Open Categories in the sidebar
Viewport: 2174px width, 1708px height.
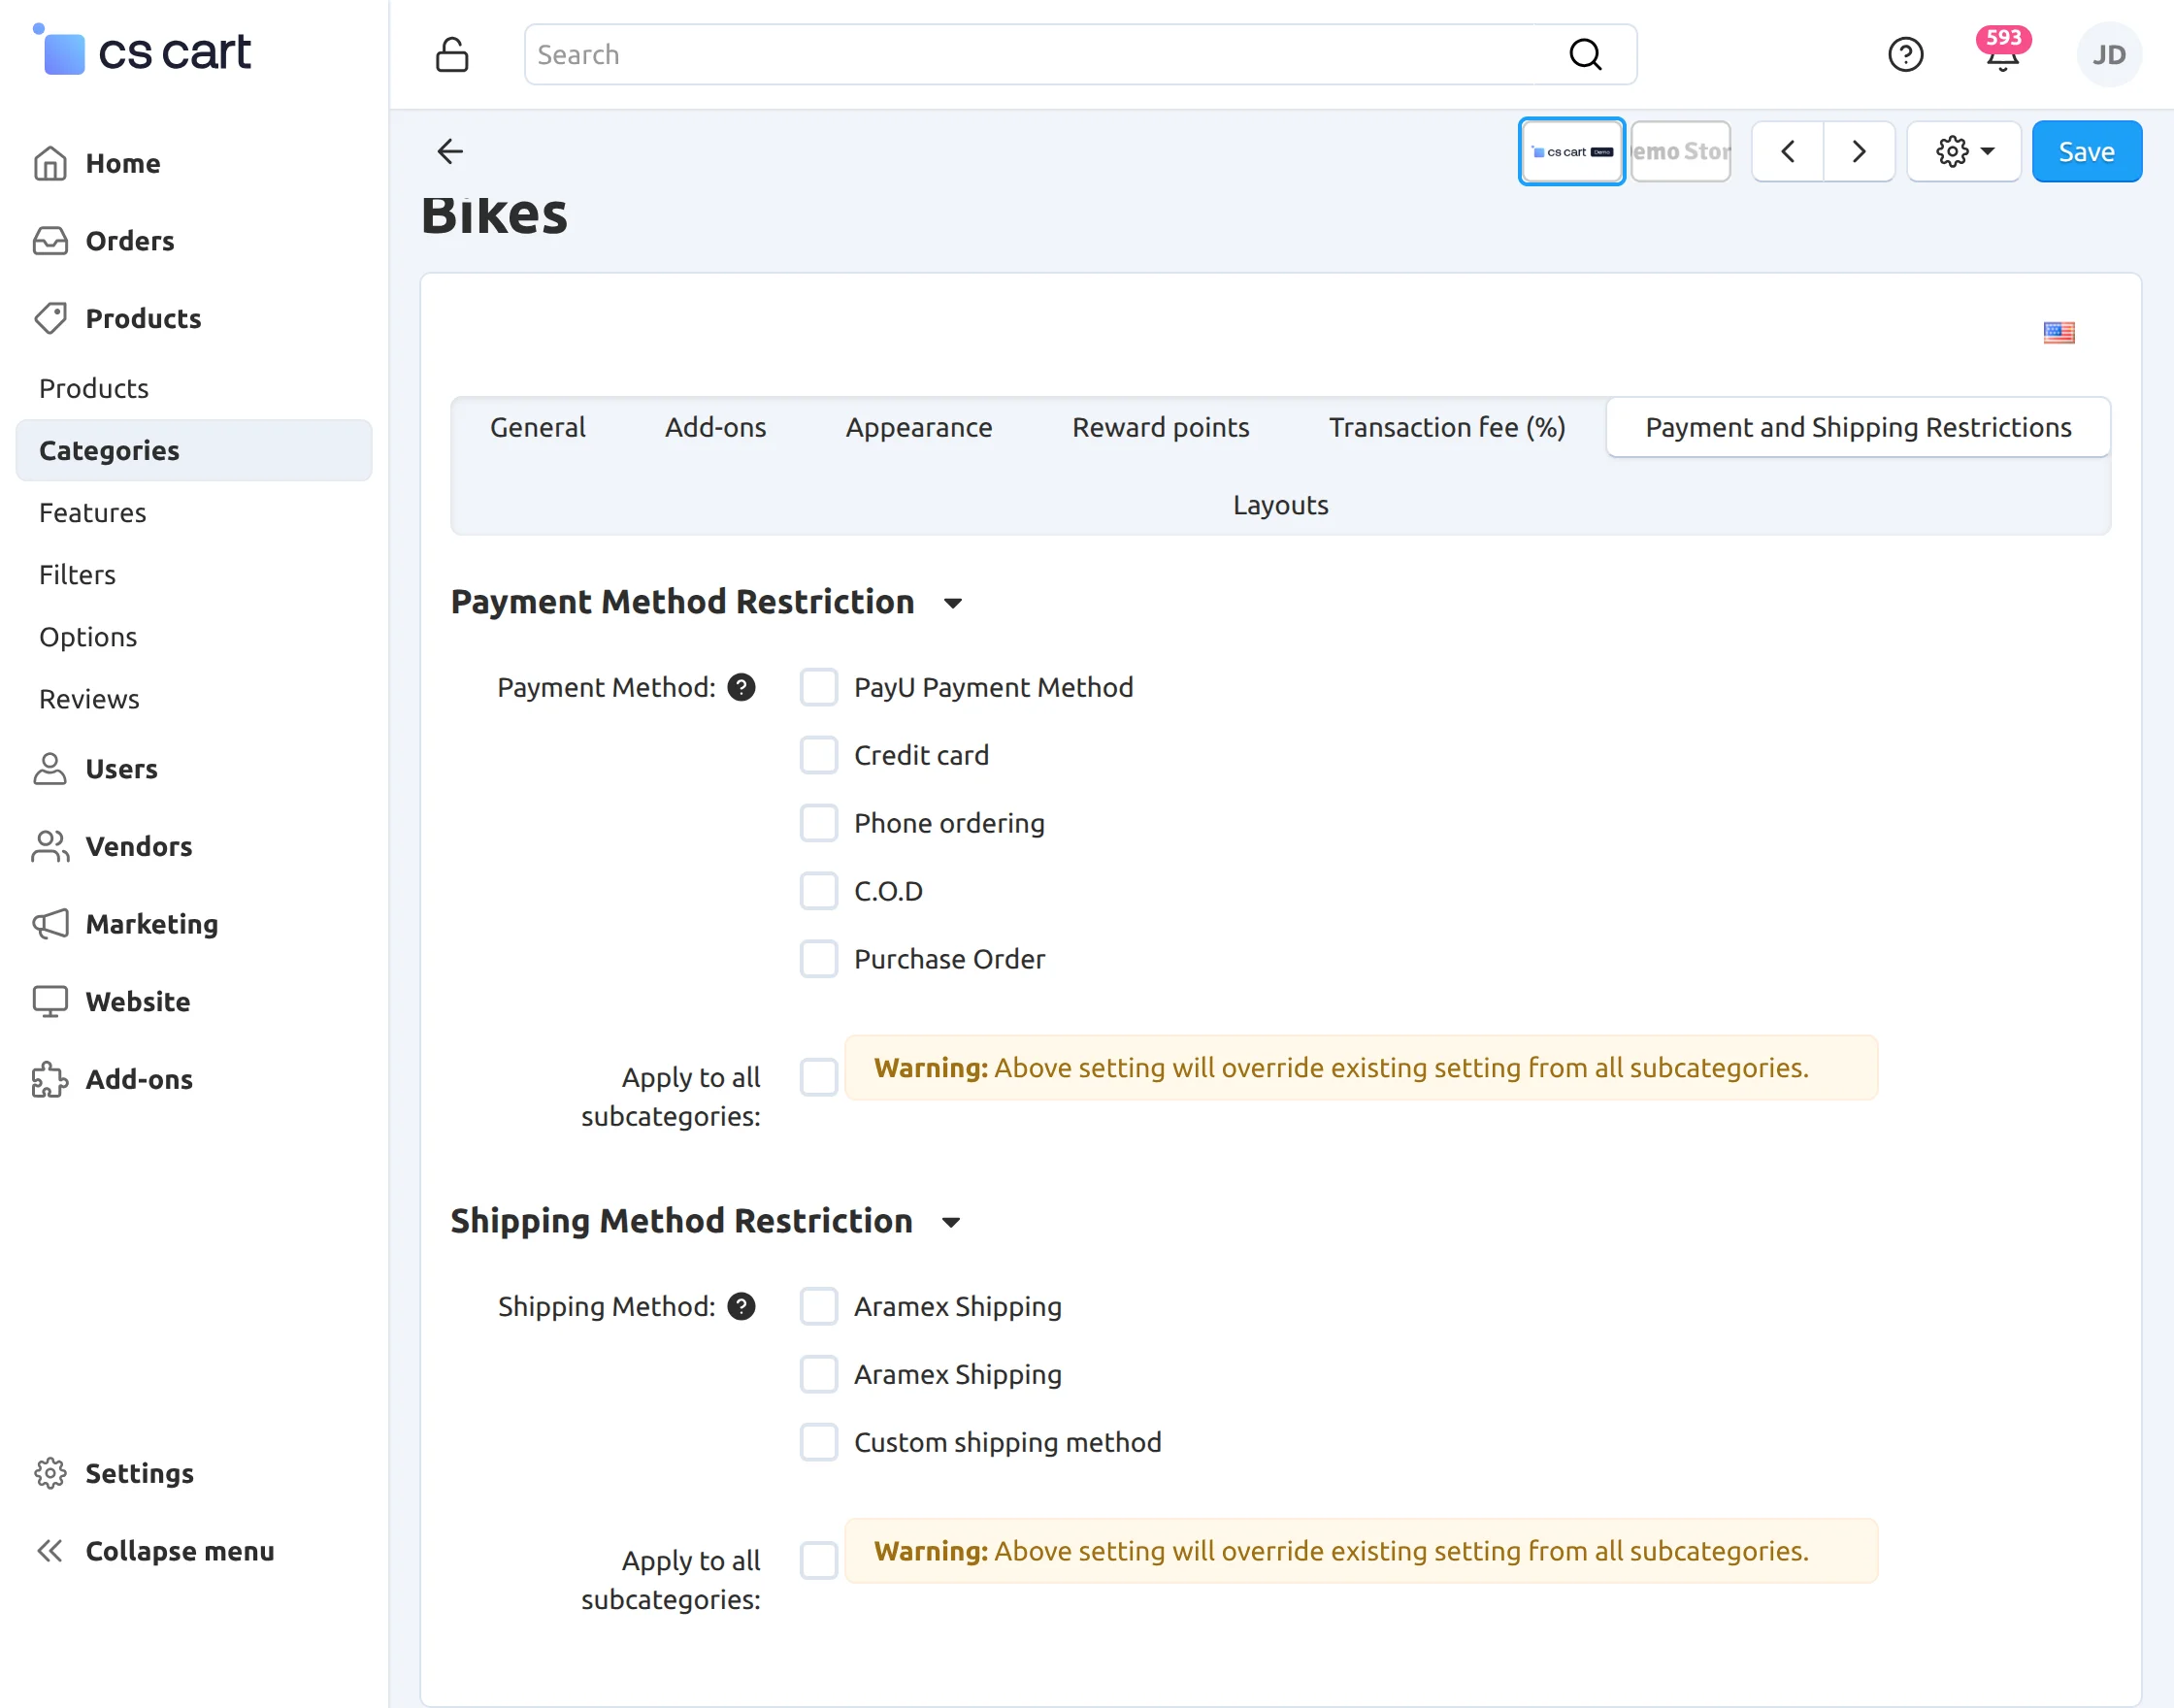coord(194,450)
